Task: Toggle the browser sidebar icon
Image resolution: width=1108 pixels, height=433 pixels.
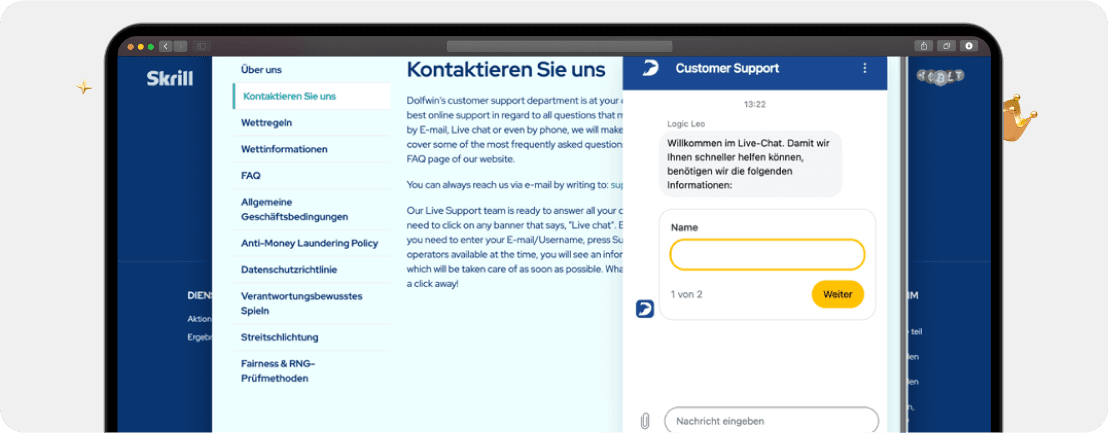Action: [201, 46]
